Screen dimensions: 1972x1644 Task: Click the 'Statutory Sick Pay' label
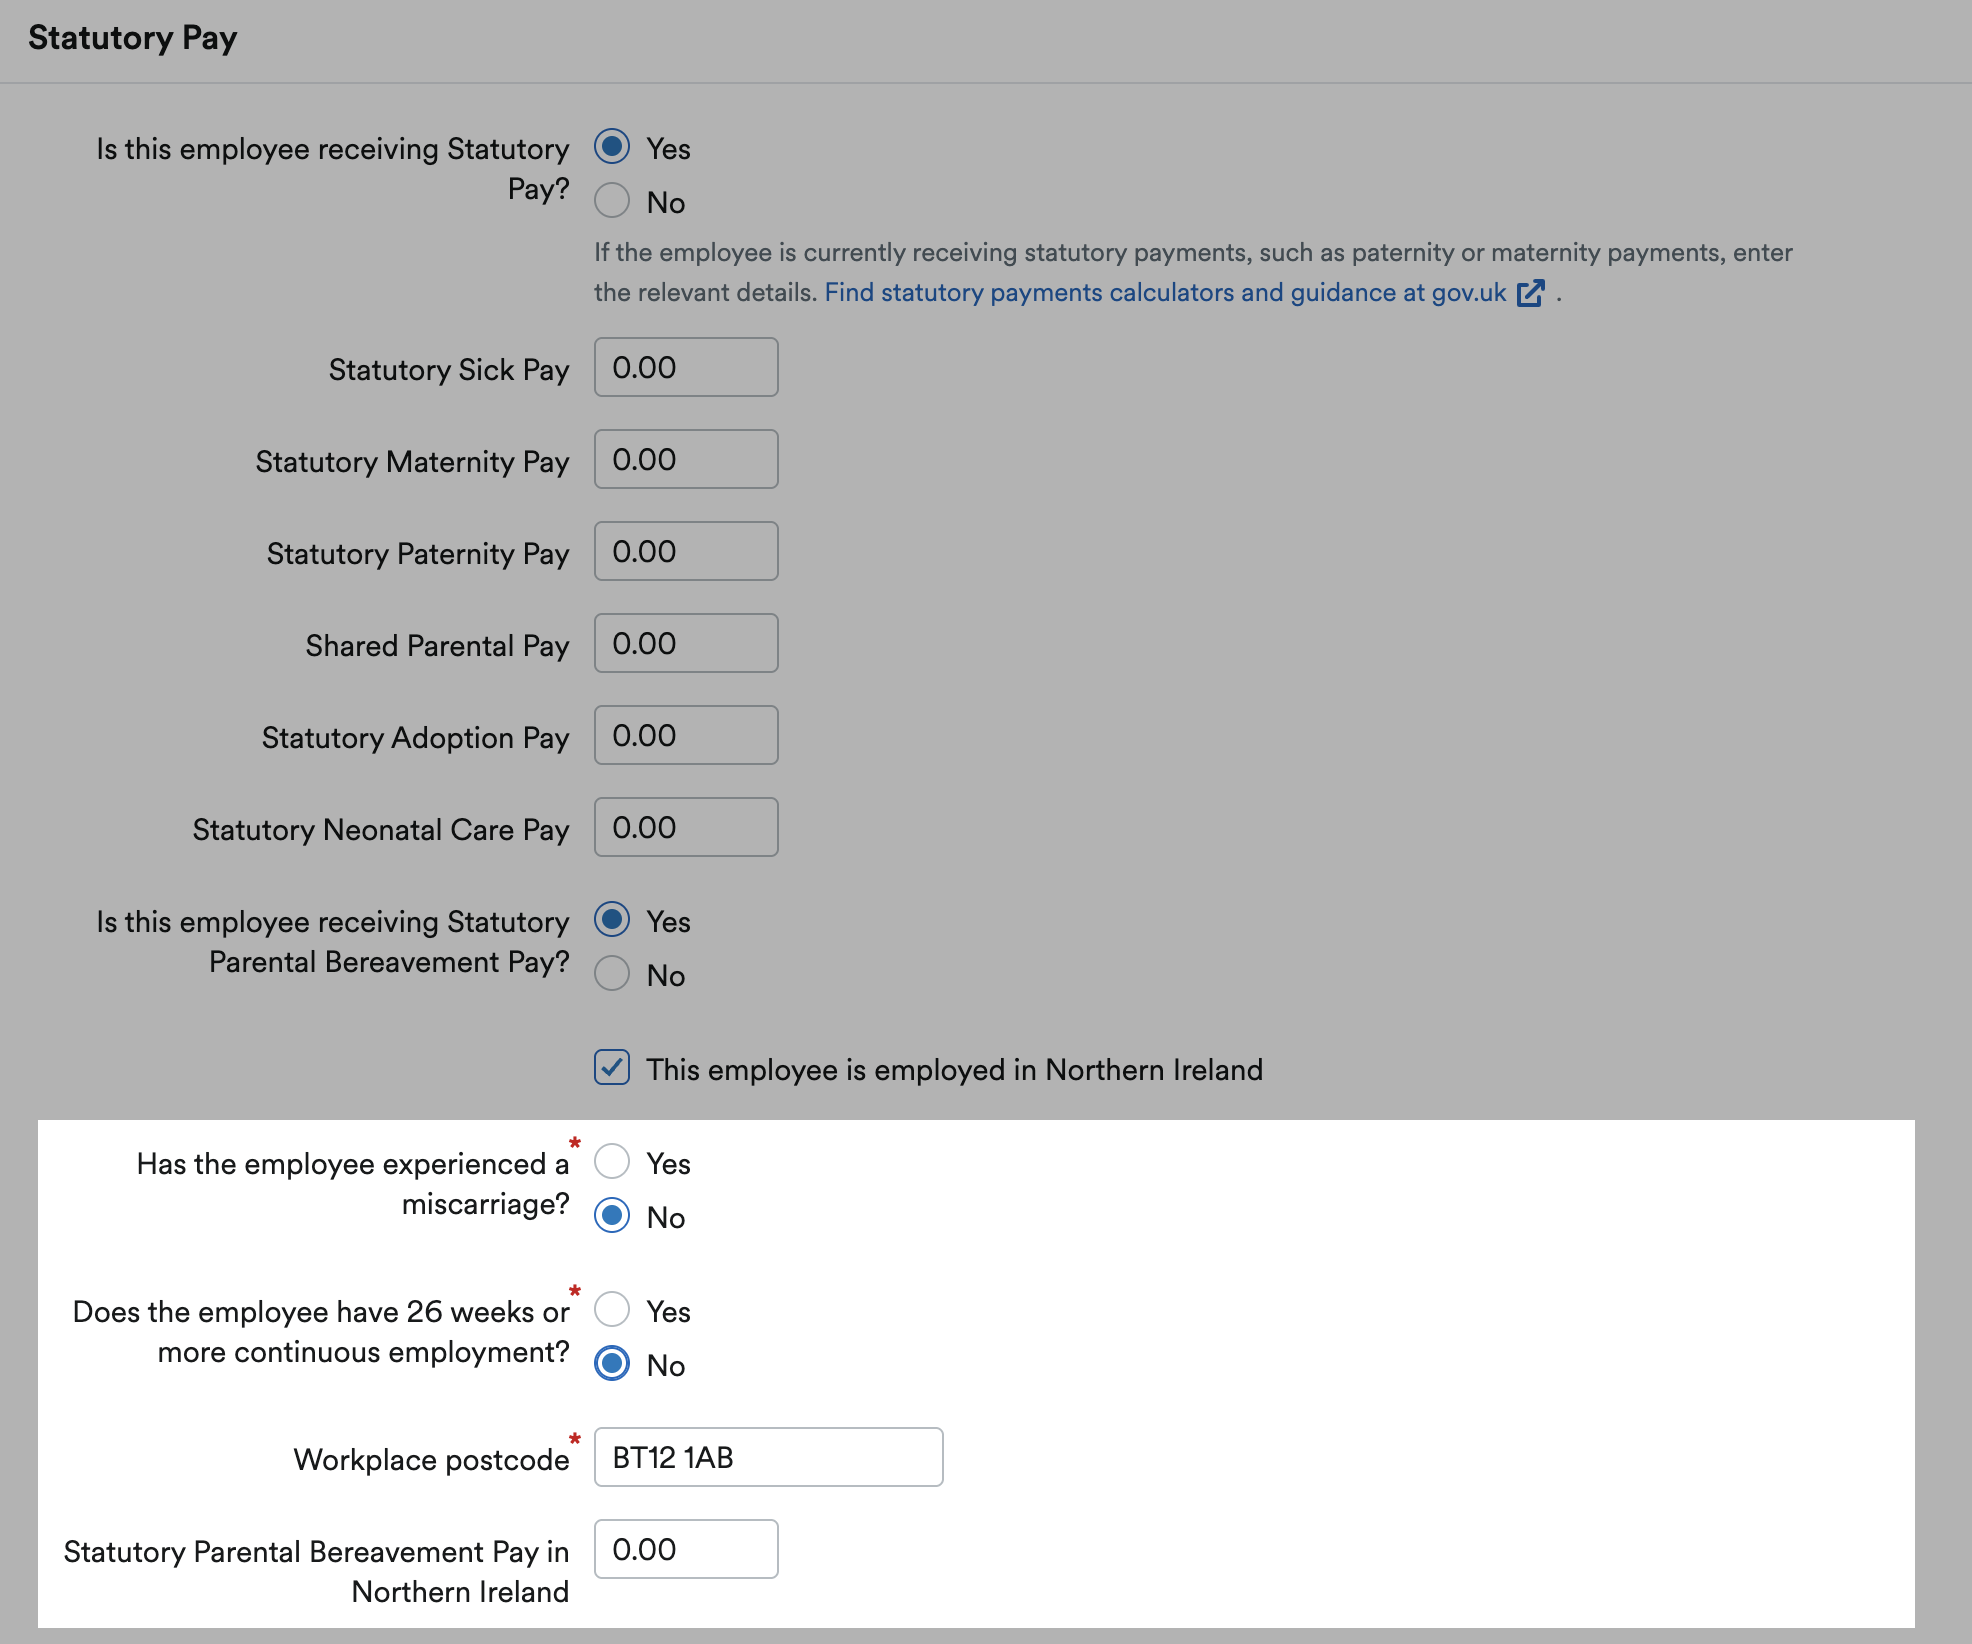tap(449, 370)
